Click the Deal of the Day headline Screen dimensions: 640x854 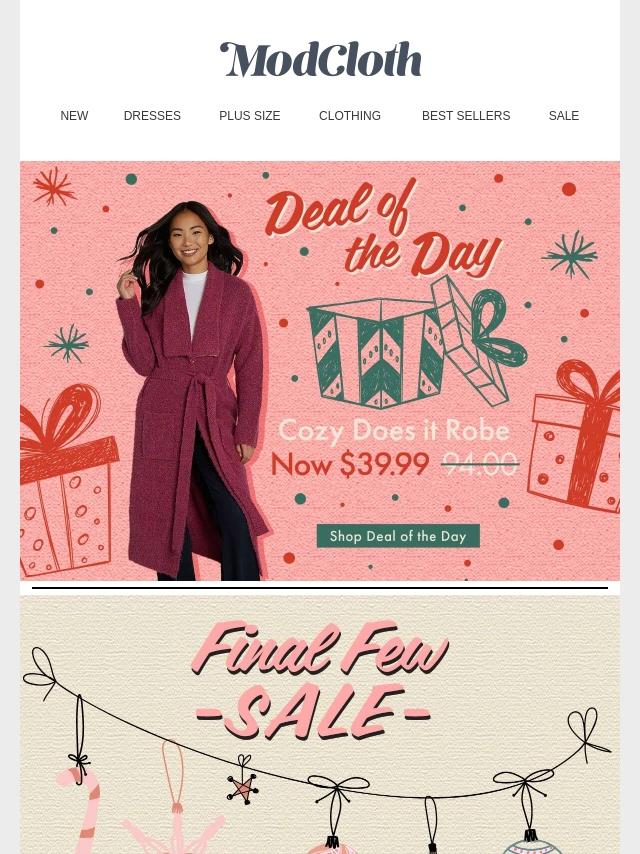point(382,229)
